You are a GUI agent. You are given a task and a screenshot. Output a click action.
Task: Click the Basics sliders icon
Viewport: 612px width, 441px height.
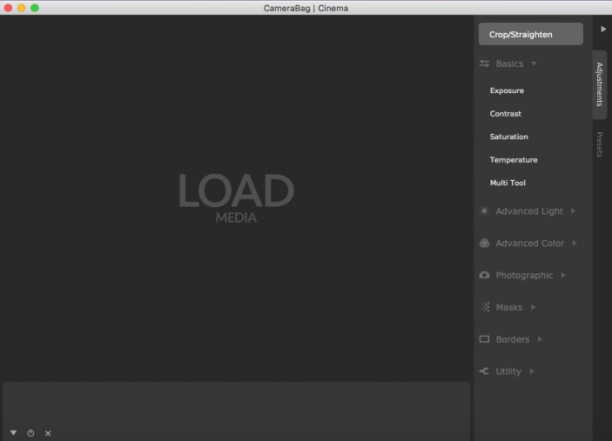click(484, 64)
